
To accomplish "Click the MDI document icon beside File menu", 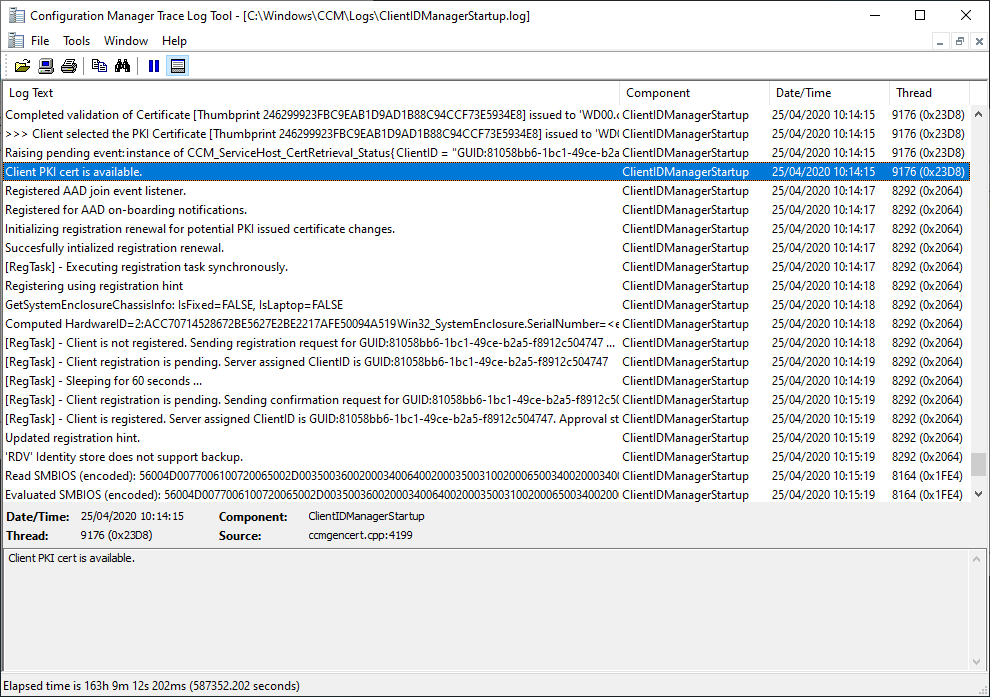I will (15, 41).
